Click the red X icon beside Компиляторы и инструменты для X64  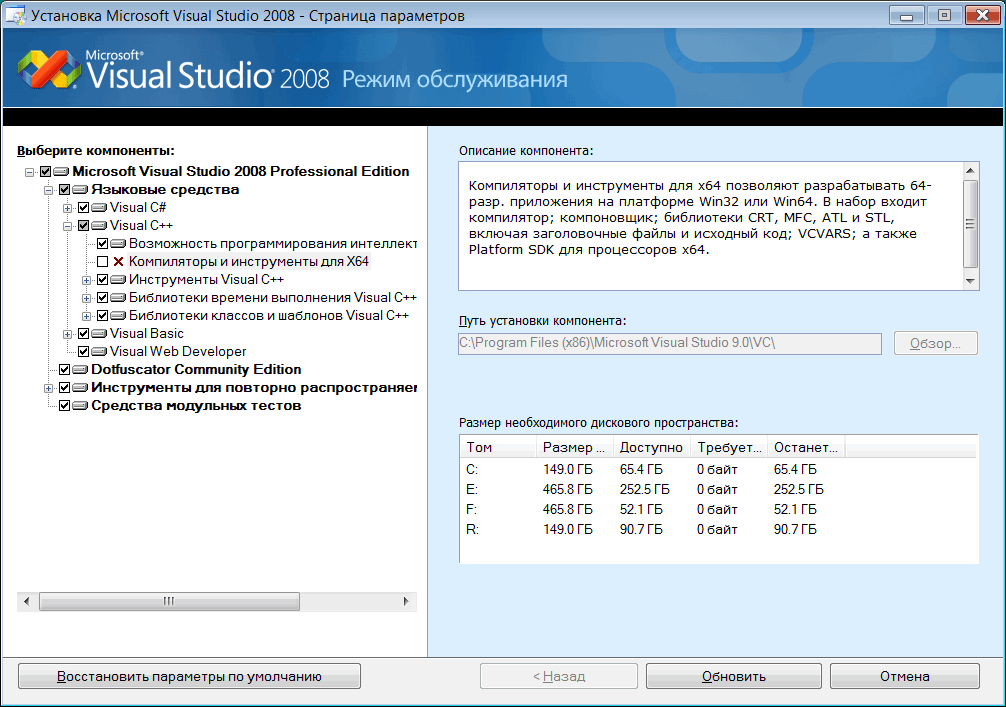pos(118,262)
